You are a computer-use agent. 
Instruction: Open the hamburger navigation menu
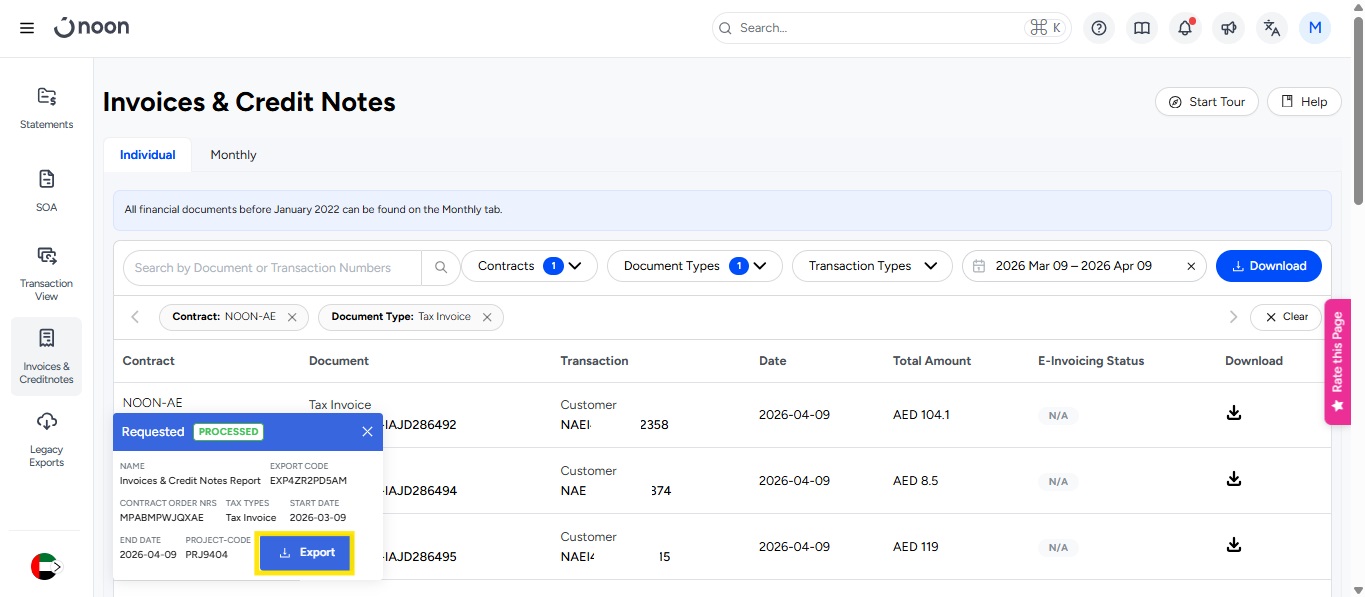27,28
